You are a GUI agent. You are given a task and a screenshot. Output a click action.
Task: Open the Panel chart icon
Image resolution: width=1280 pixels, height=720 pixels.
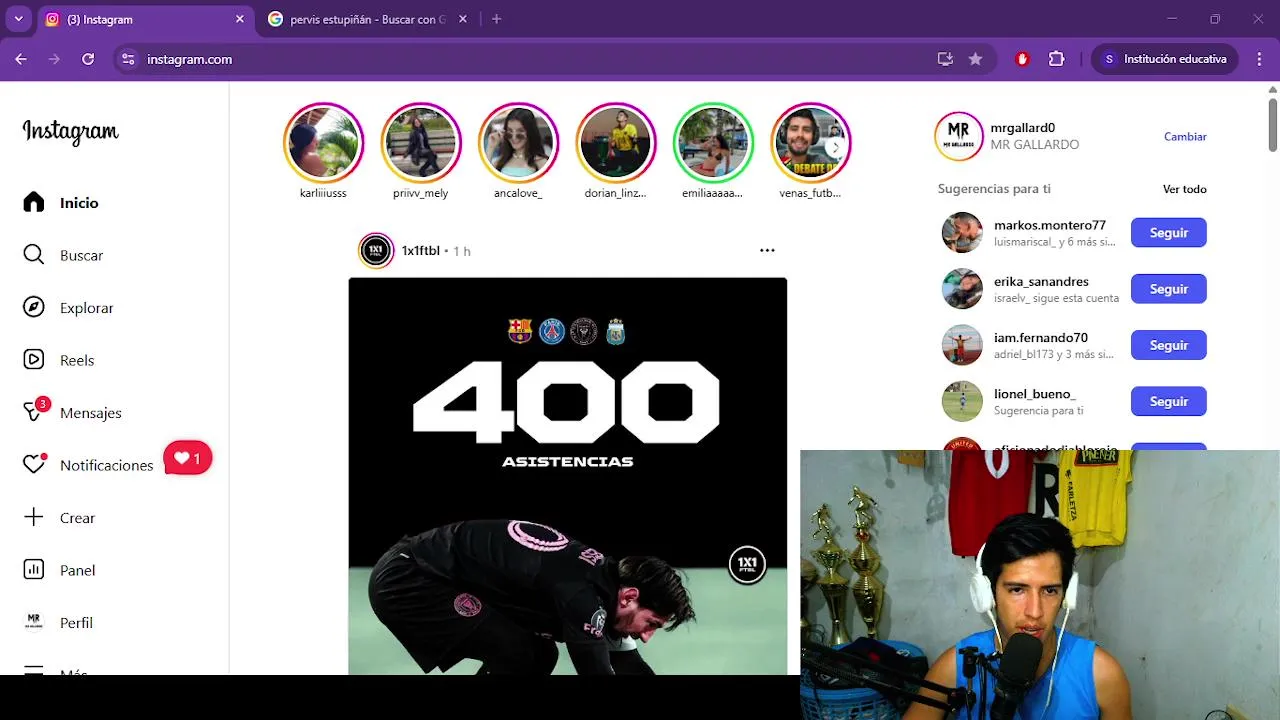point(34,570)
